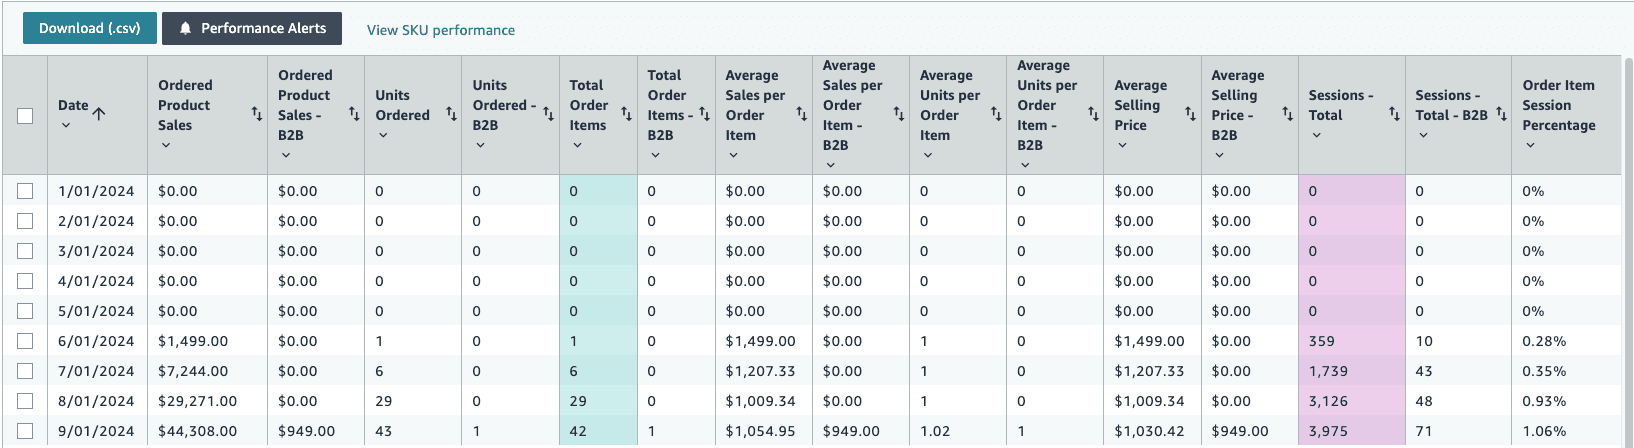Toggle the select-all checkbox in header

(25, 116)
